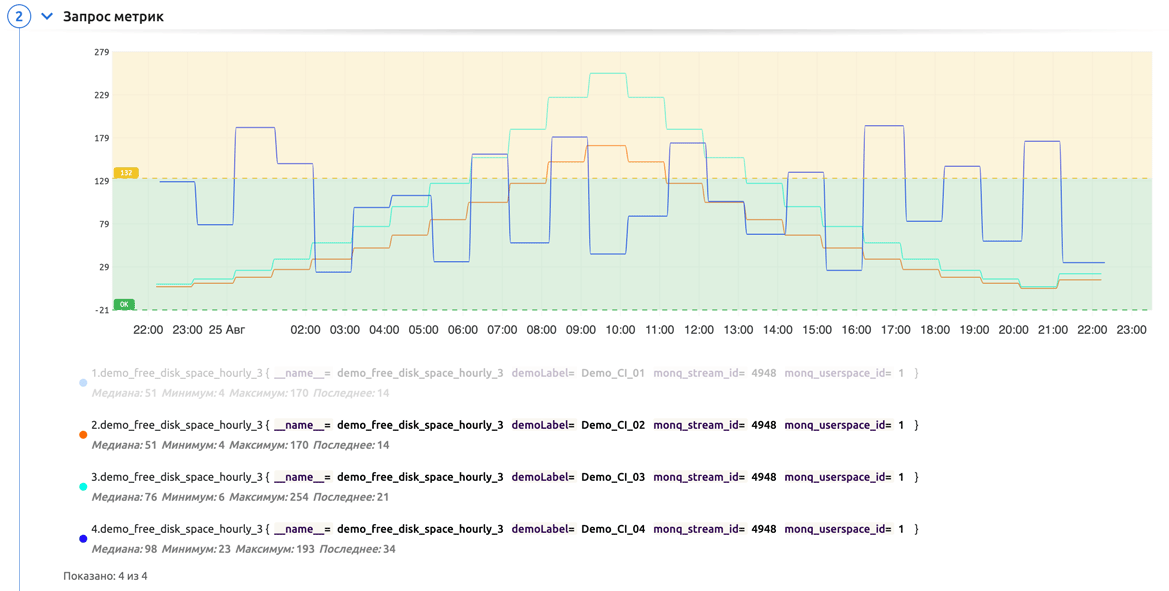The image size is (1169, 591).
Task: Enable the greyed-out 1.demo_free_disk_space_hourly_3 legend entry
Action: 177,373
